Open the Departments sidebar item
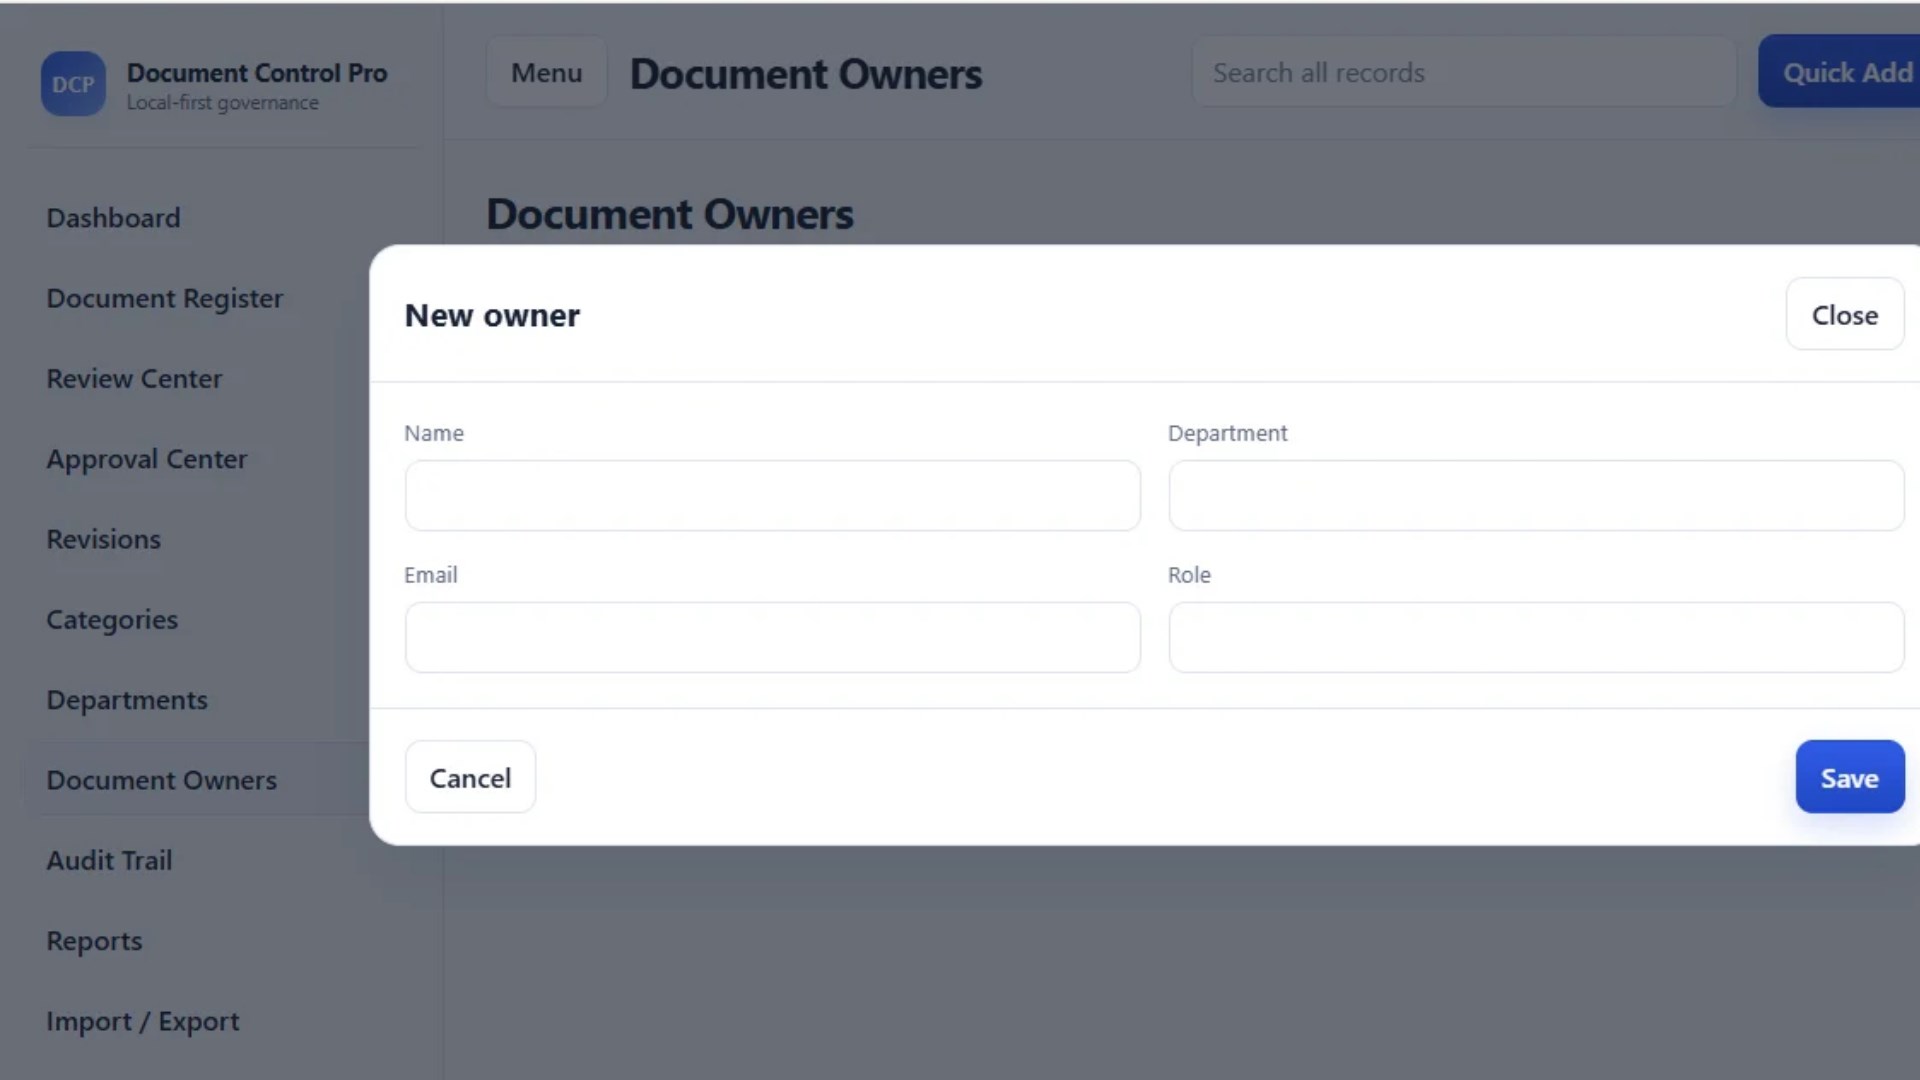Screen dimensions: 1920x1080 (x=127, y=700)
